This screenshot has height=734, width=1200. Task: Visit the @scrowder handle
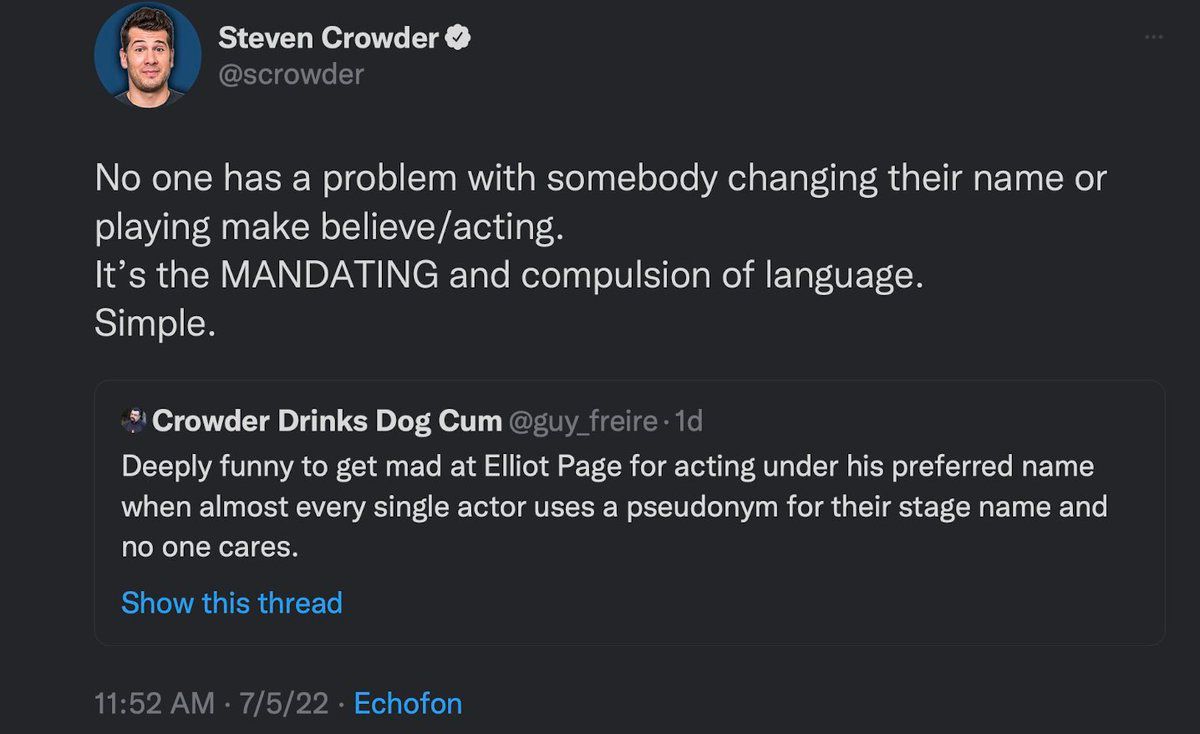(290, 74)
